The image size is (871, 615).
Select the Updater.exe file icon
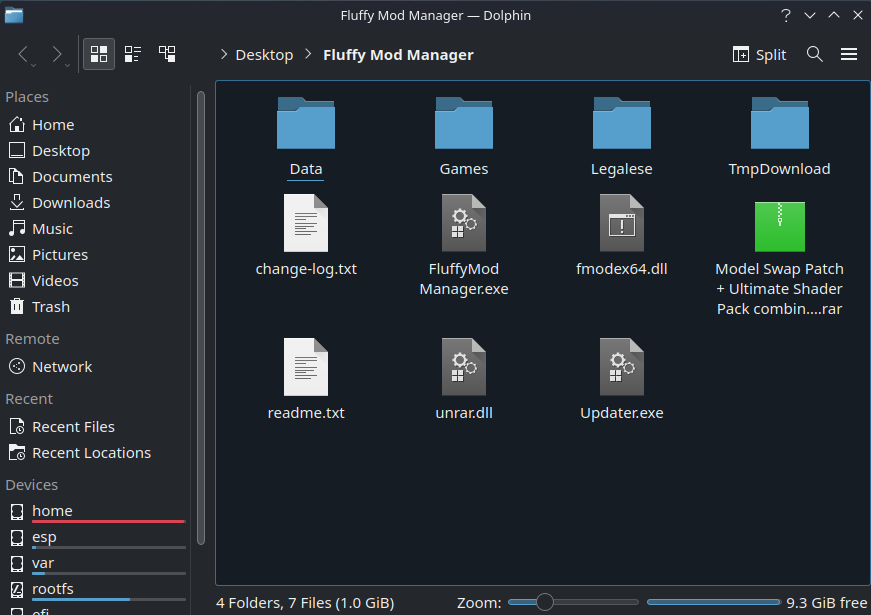tap(622, 367)
